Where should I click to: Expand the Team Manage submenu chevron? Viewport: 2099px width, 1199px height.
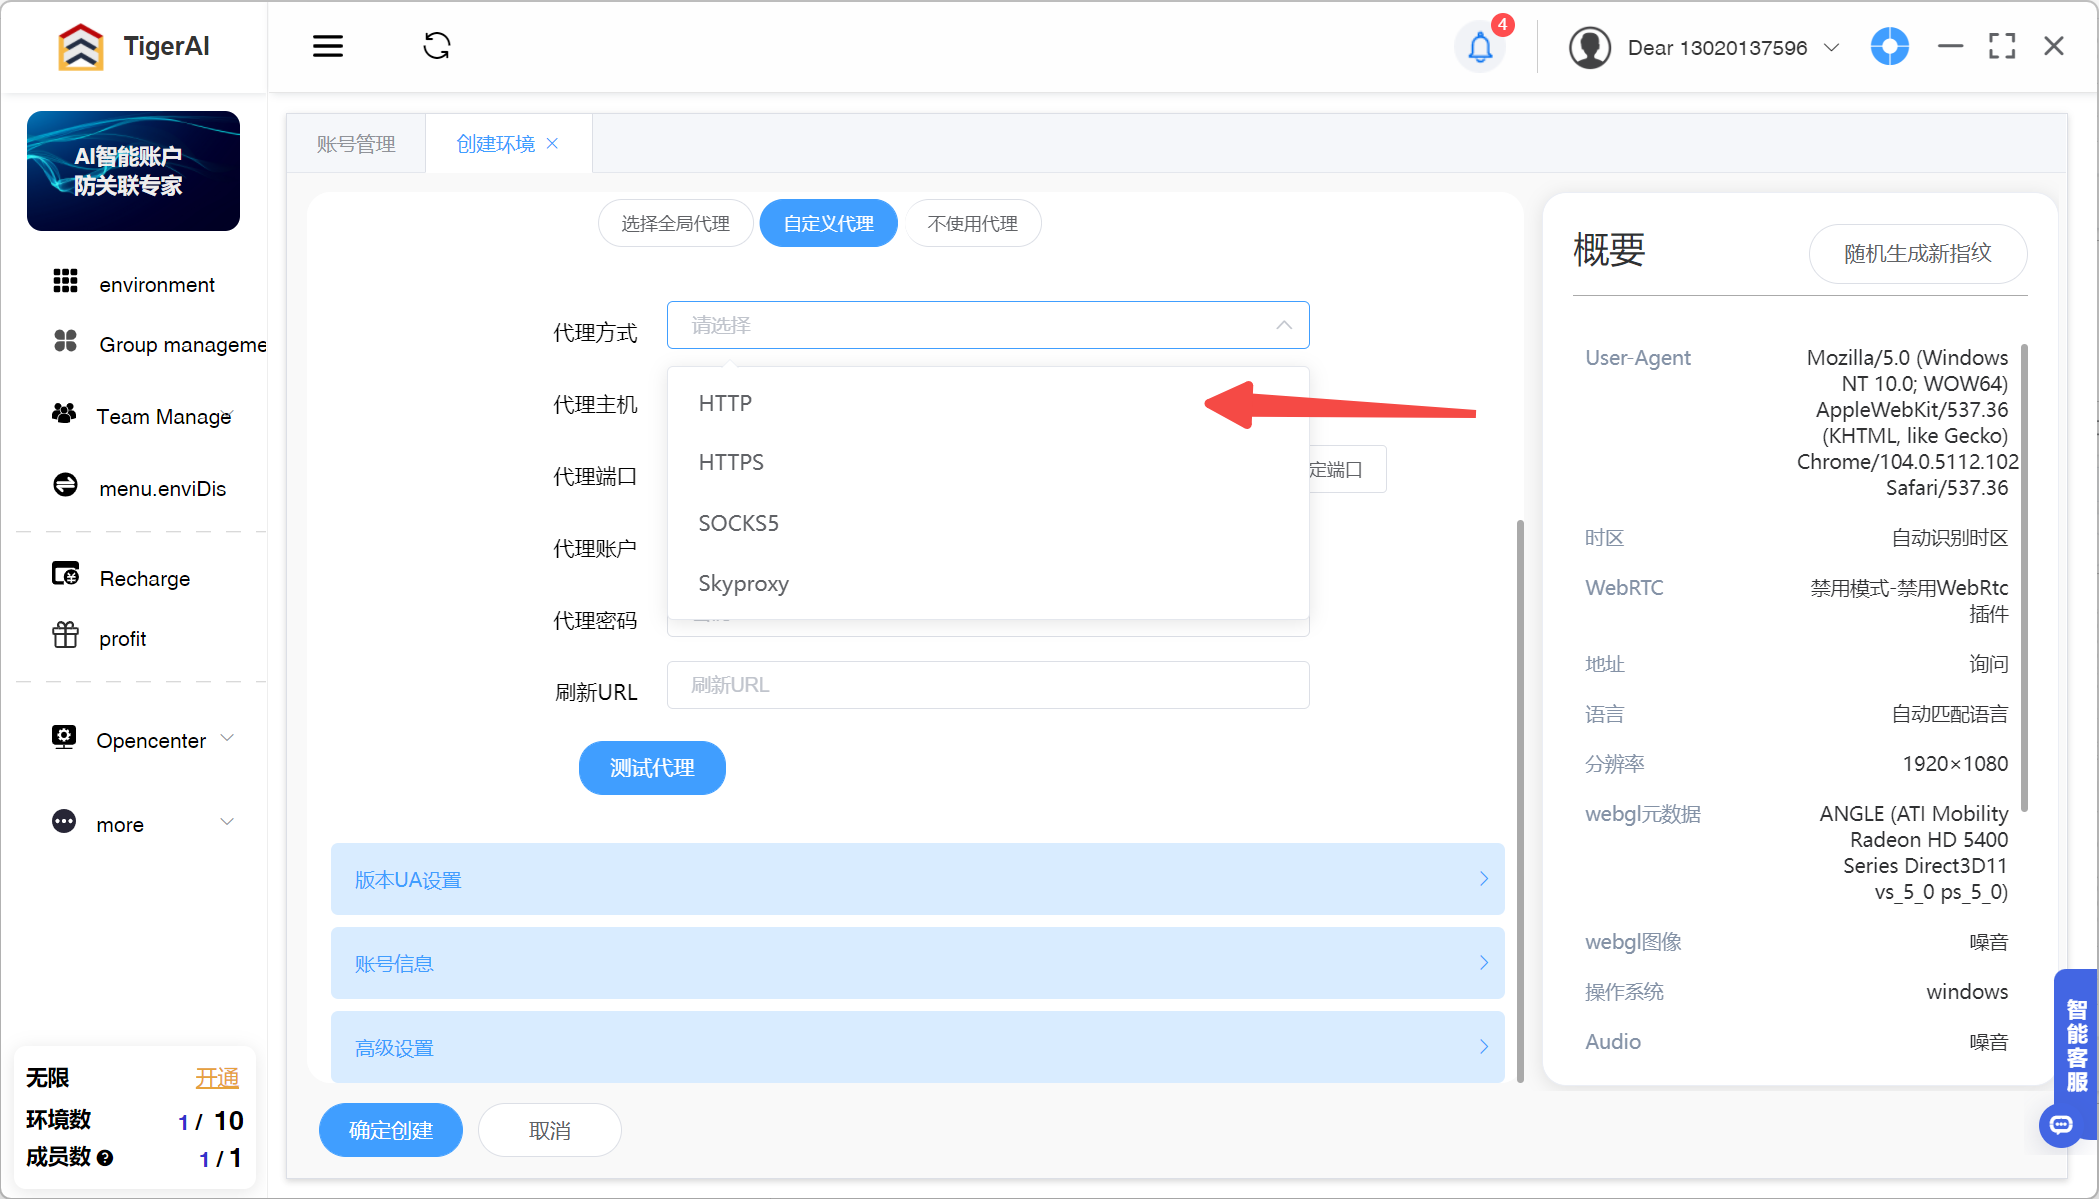coord(229,414)
